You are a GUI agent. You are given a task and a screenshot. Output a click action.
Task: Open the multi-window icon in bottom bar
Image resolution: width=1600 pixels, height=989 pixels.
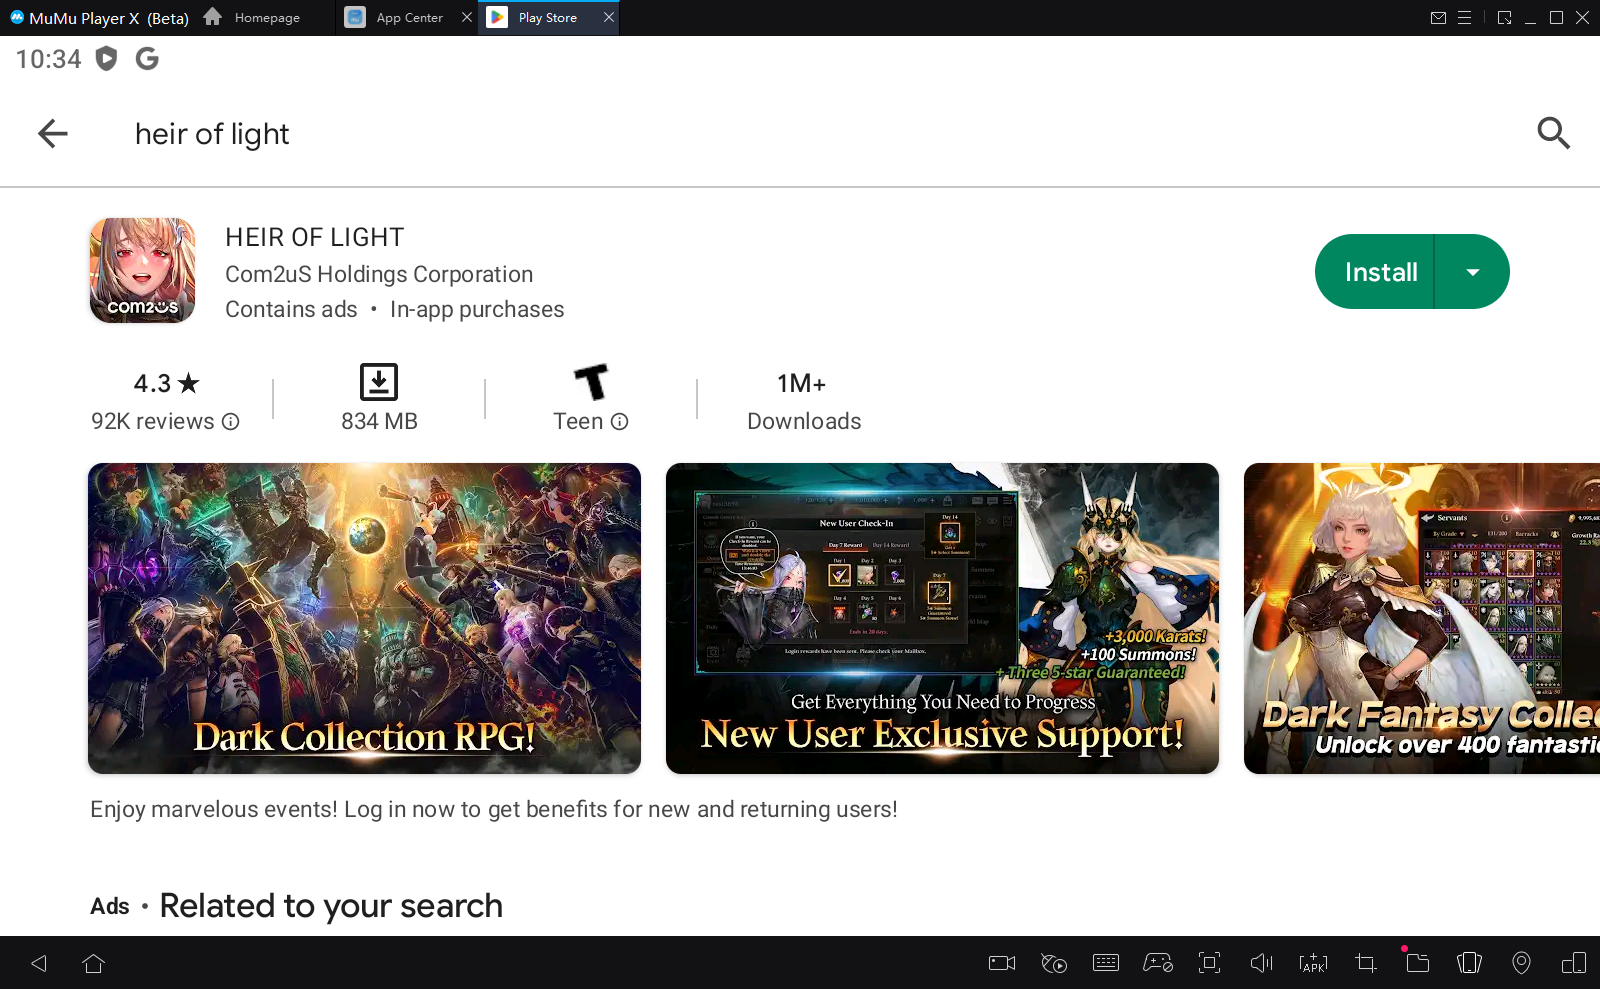point(1574,963)
